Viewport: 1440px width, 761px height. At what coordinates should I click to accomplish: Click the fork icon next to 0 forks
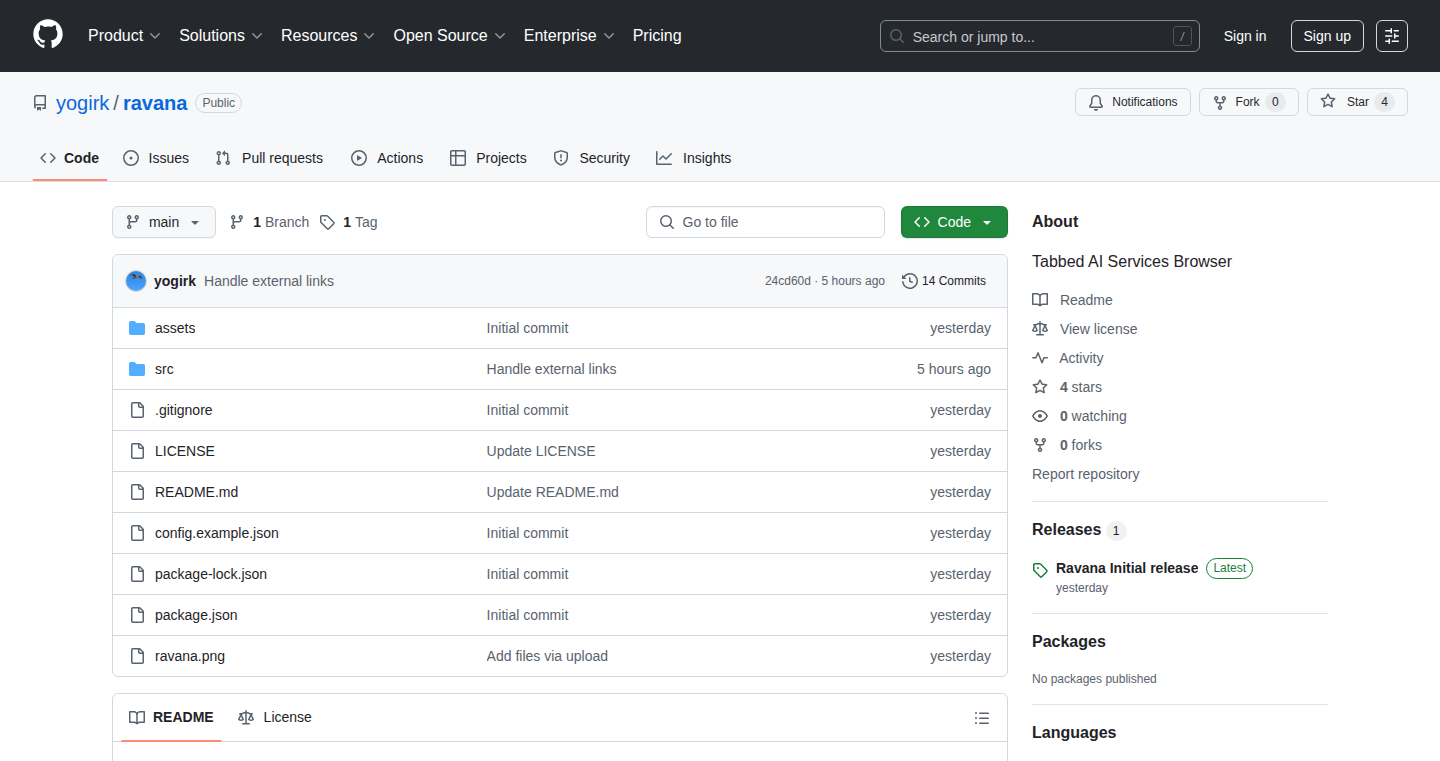coord(1040,445)
